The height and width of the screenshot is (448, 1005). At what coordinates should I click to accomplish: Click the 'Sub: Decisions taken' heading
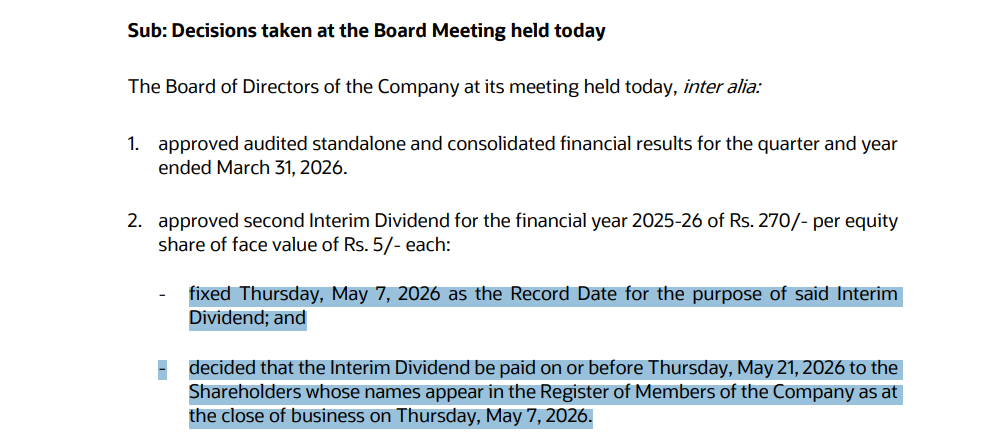point(365,31)
